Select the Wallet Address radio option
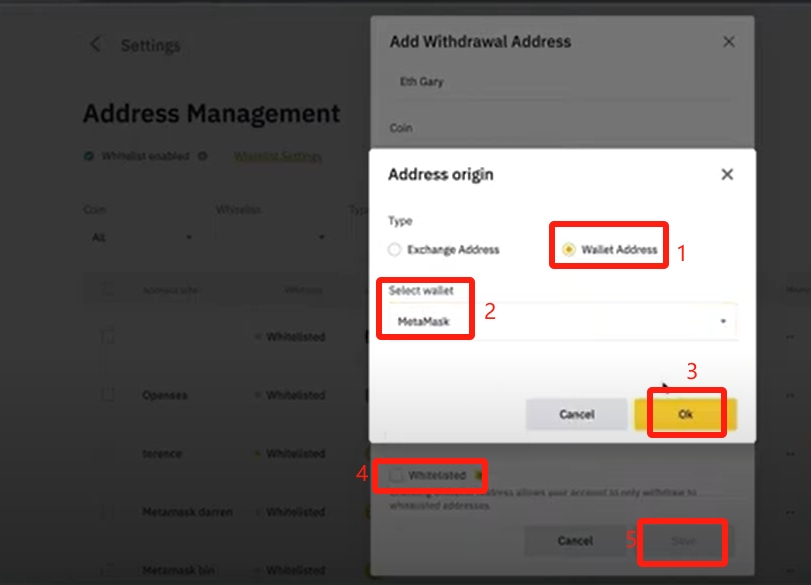The height and width of the screenshot is (585, 811). [568, 250]
